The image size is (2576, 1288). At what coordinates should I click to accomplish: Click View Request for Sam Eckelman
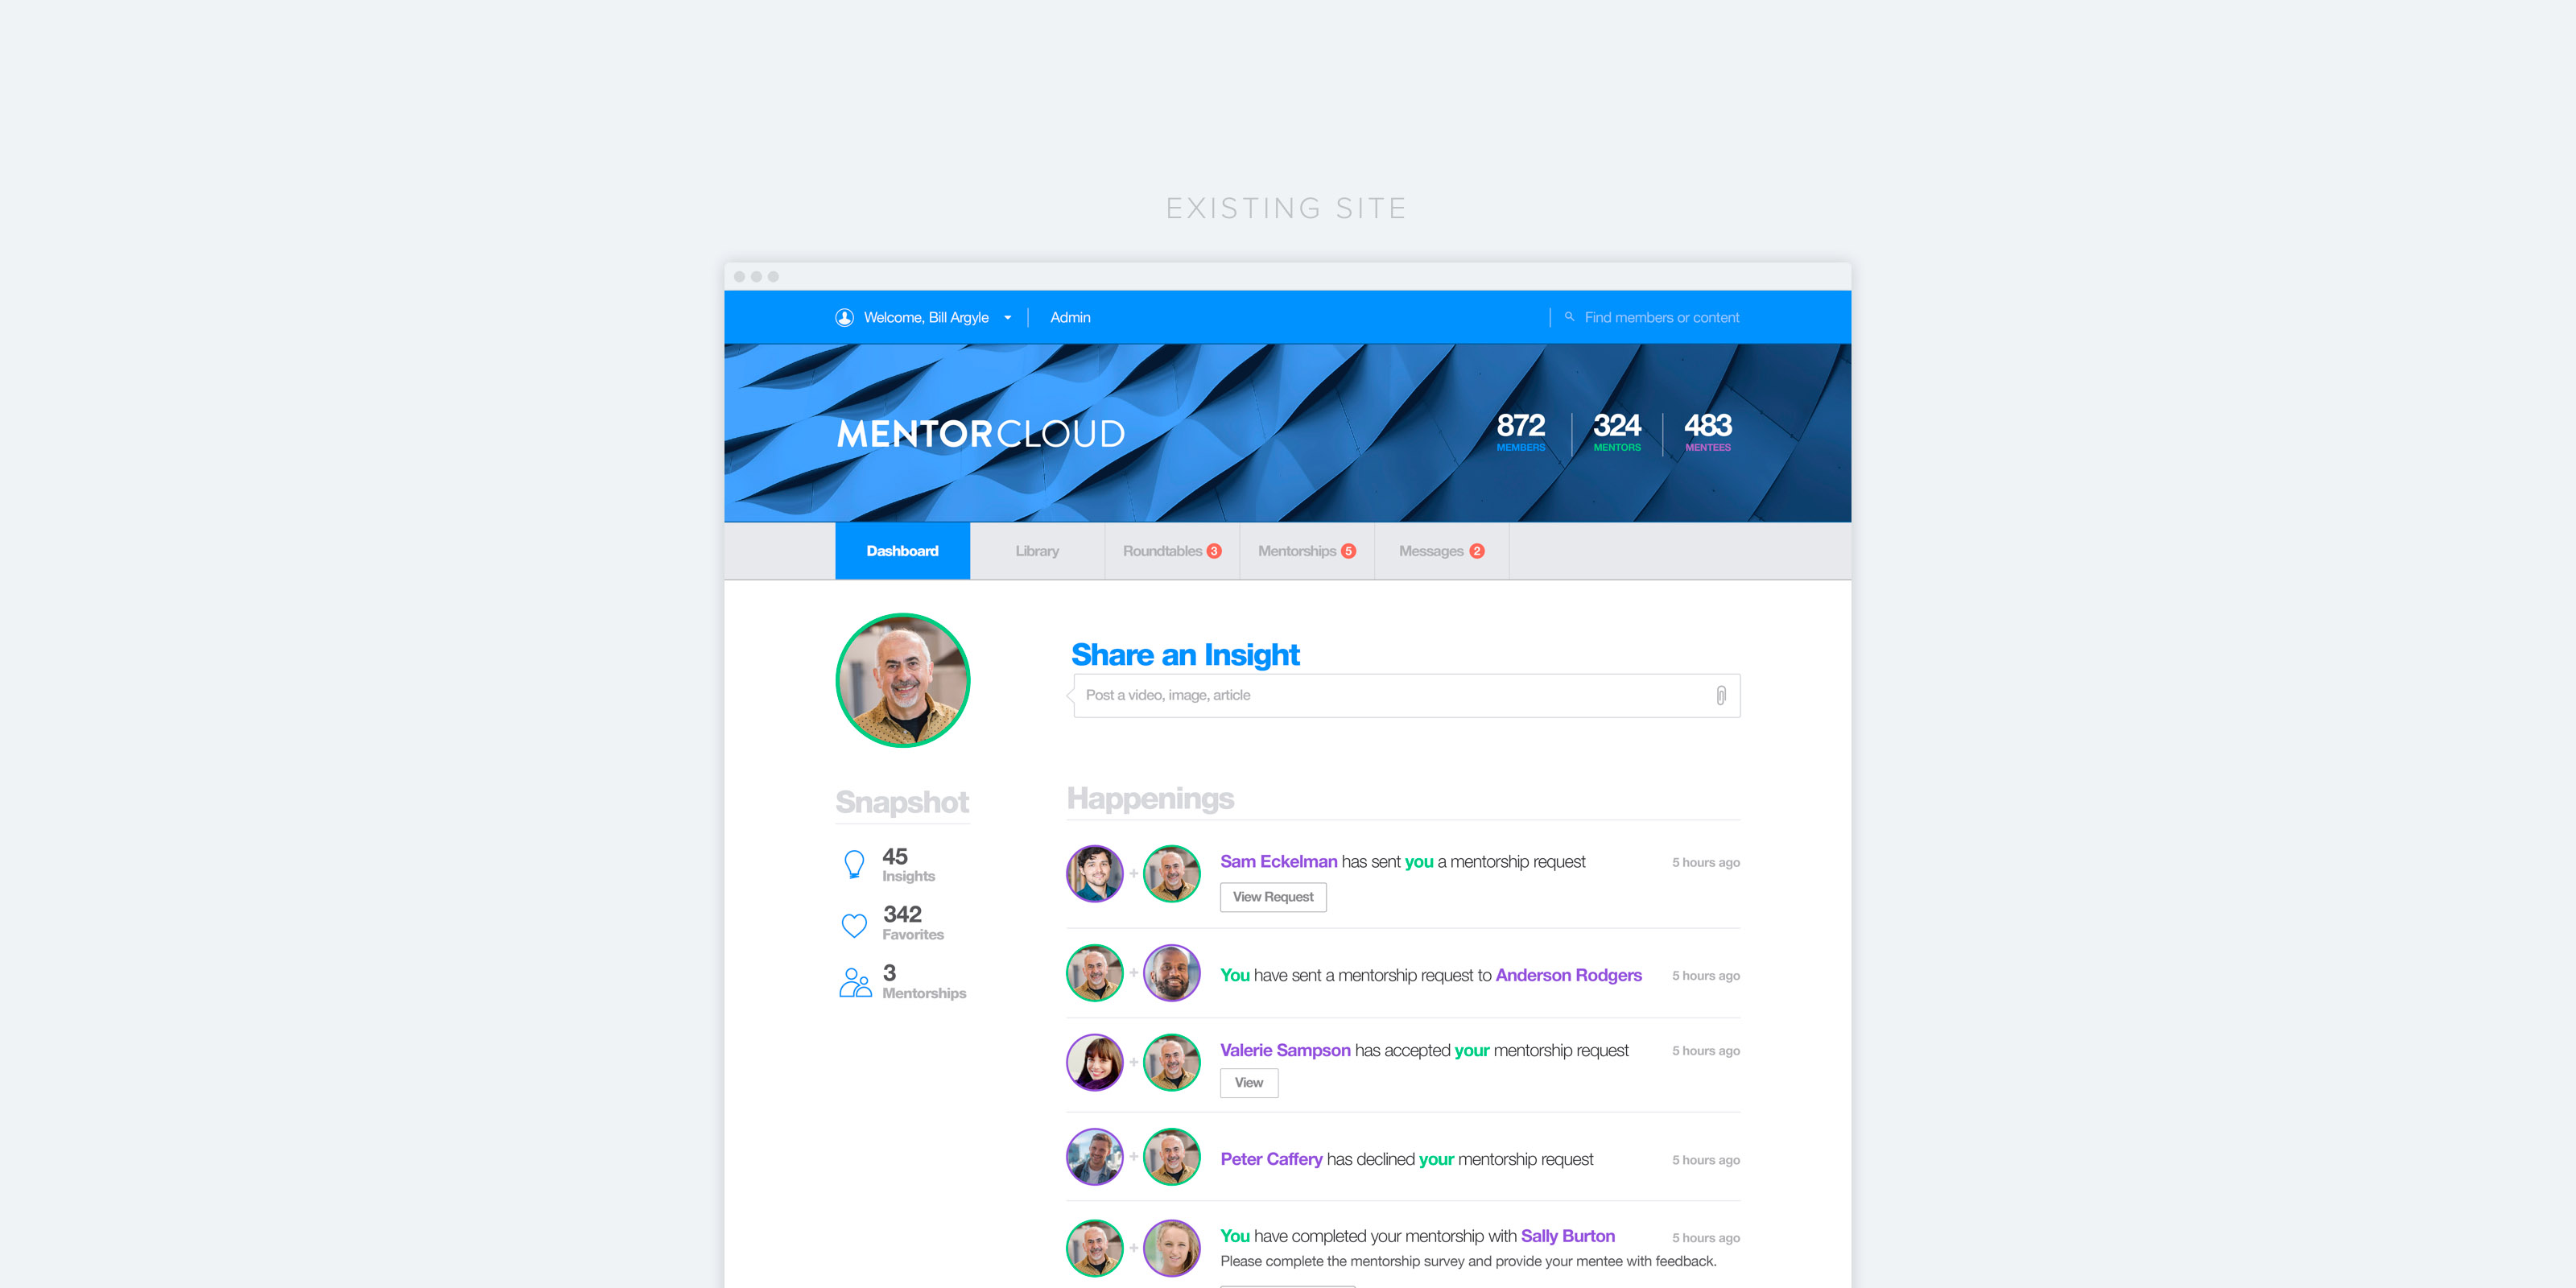pos(1272,897)
